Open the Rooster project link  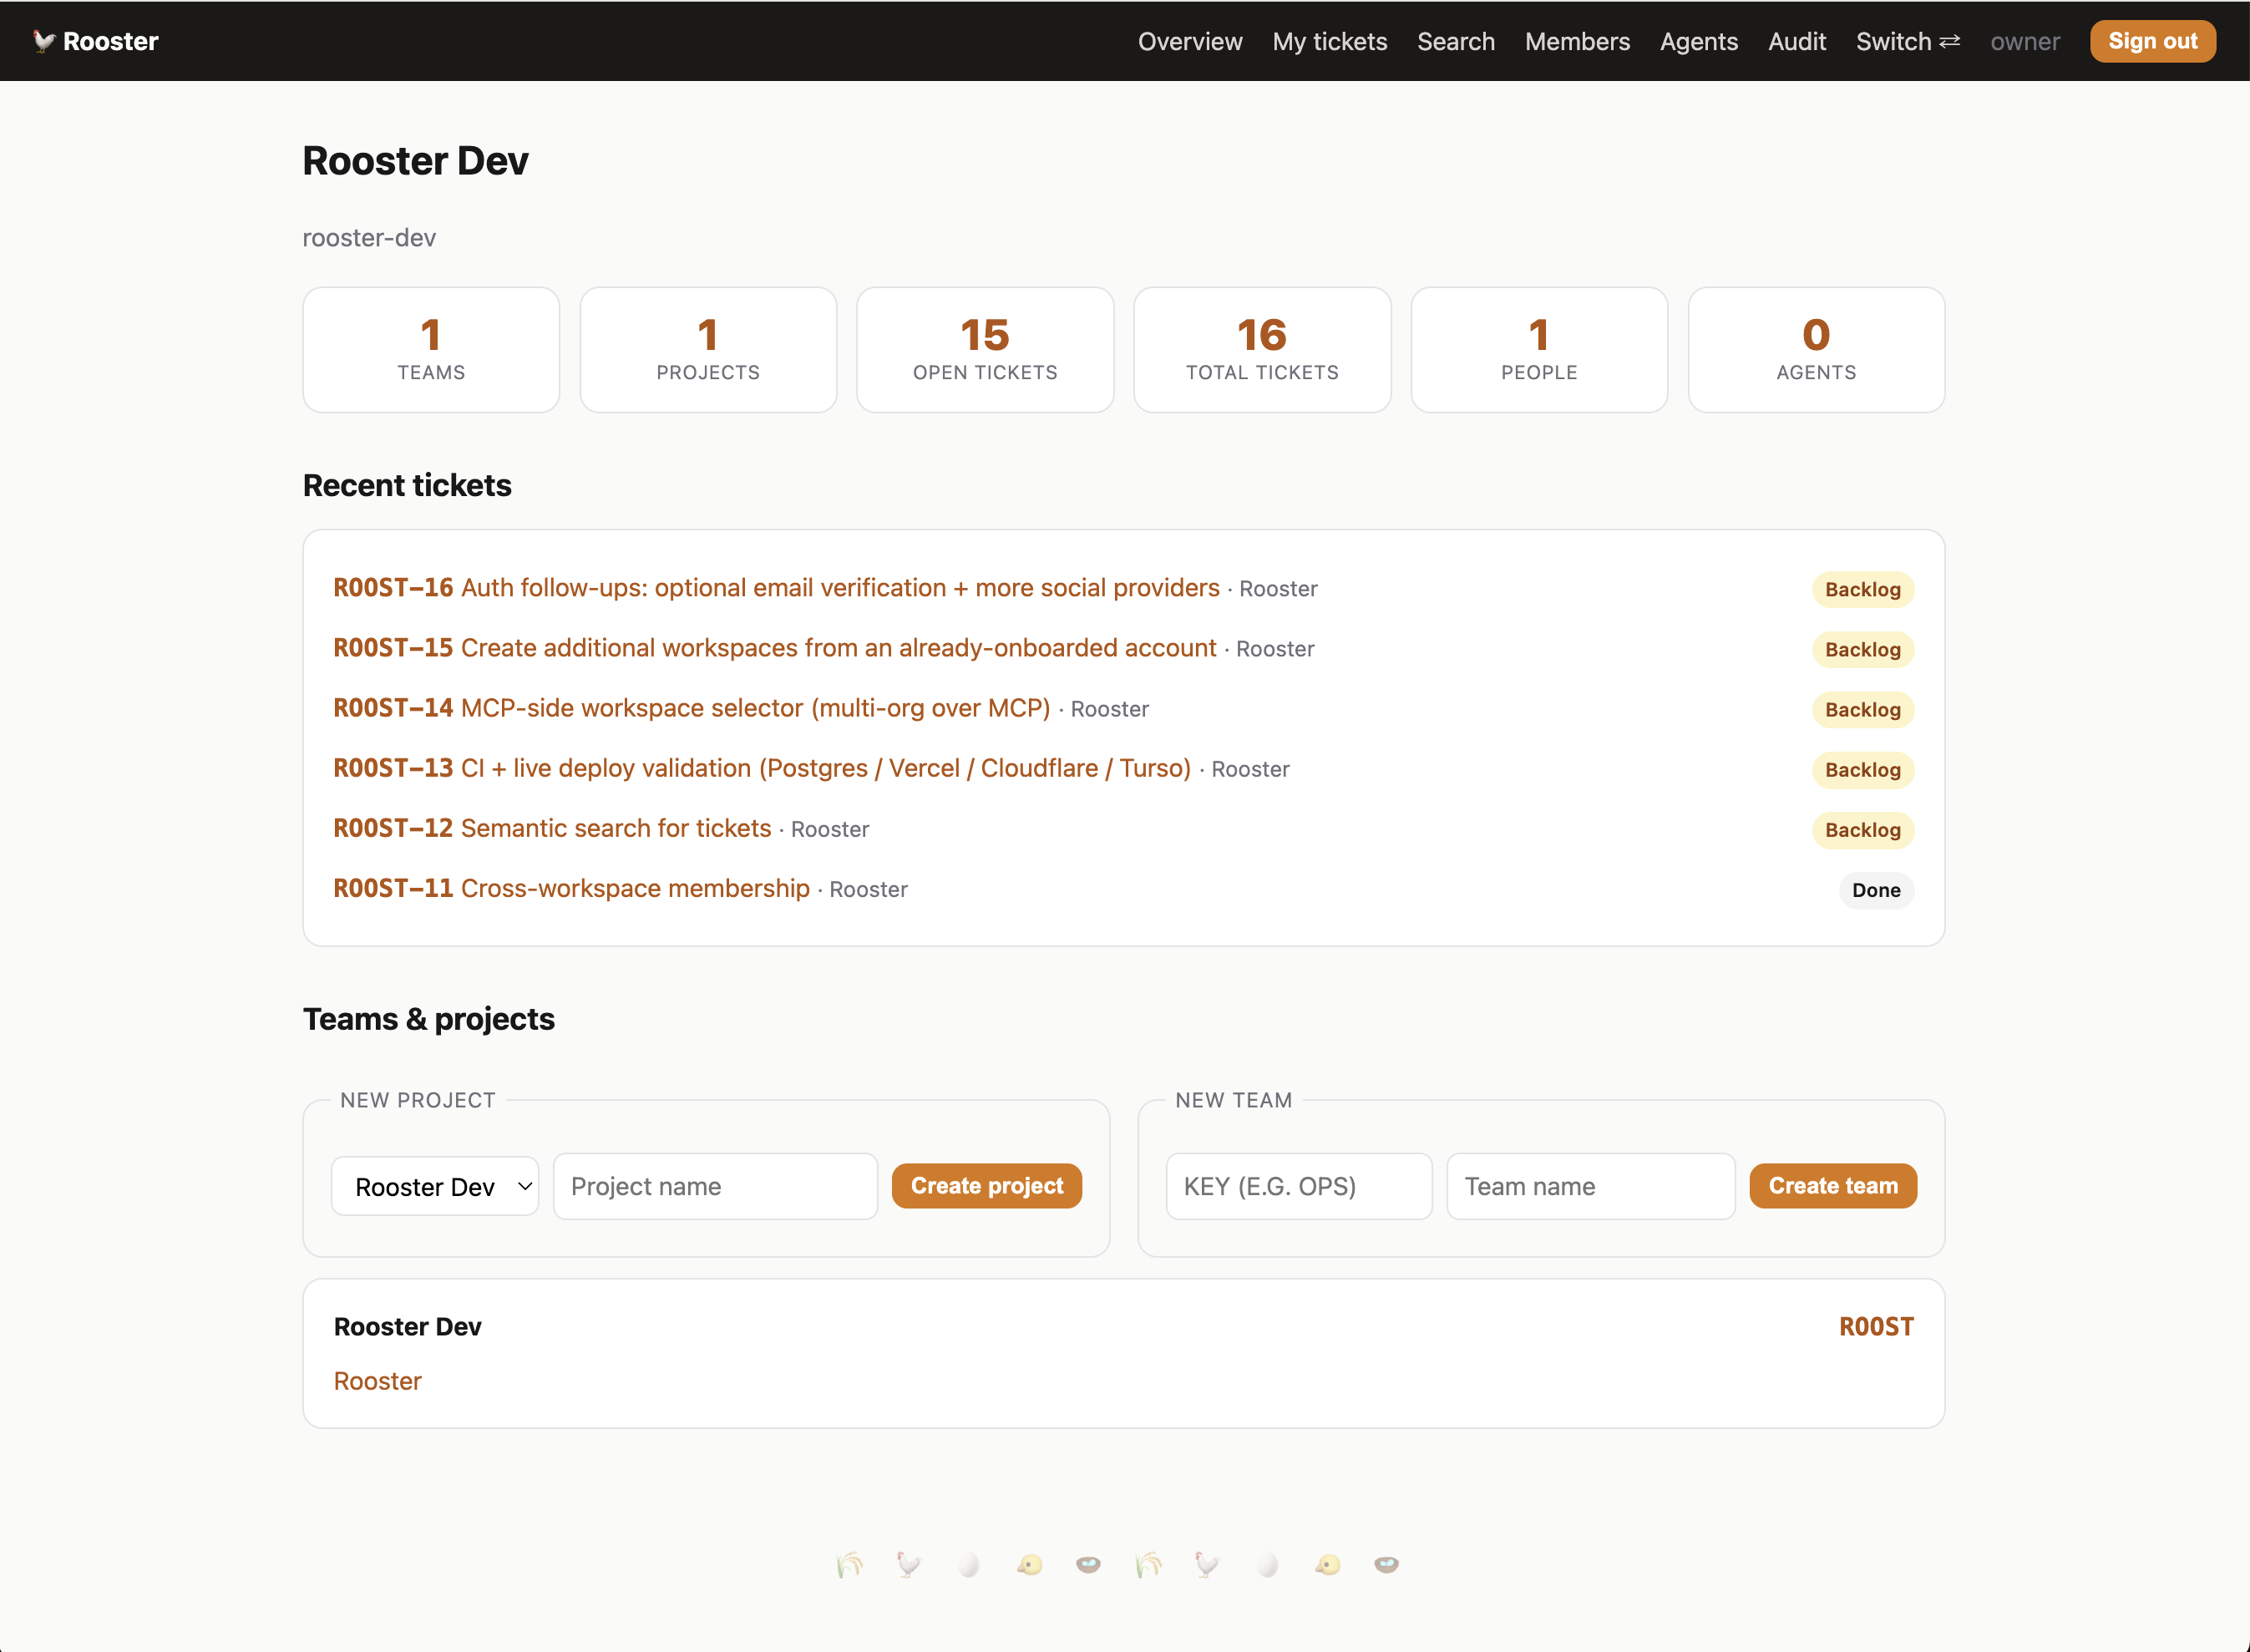coord(377,1381)
